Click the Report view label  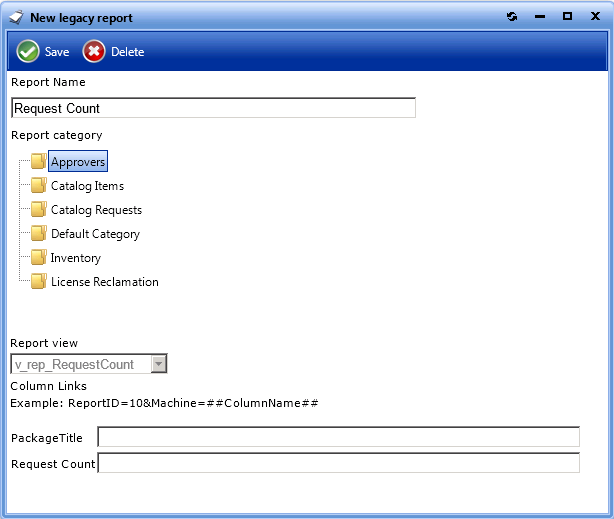pos(44,343)
